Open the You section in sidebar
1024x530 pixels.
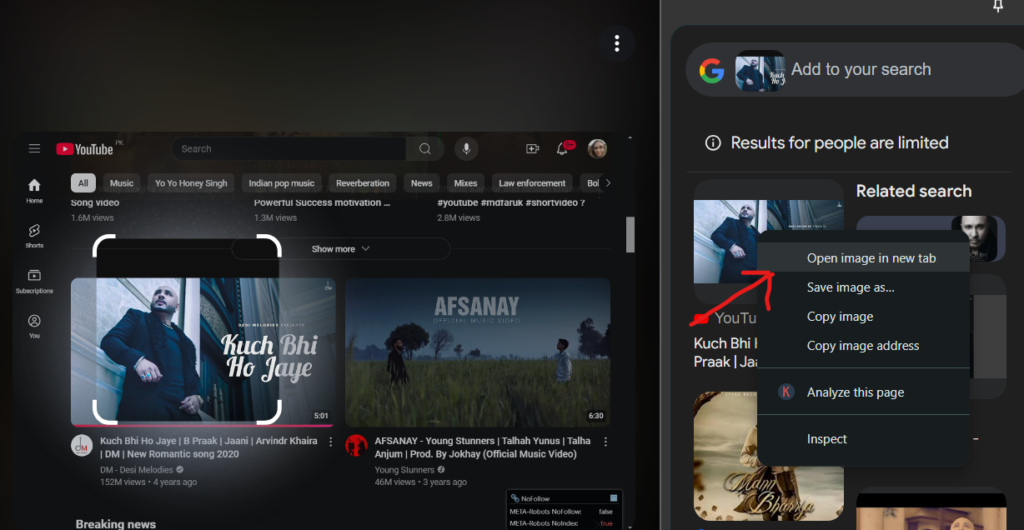[x=35, y=326]
